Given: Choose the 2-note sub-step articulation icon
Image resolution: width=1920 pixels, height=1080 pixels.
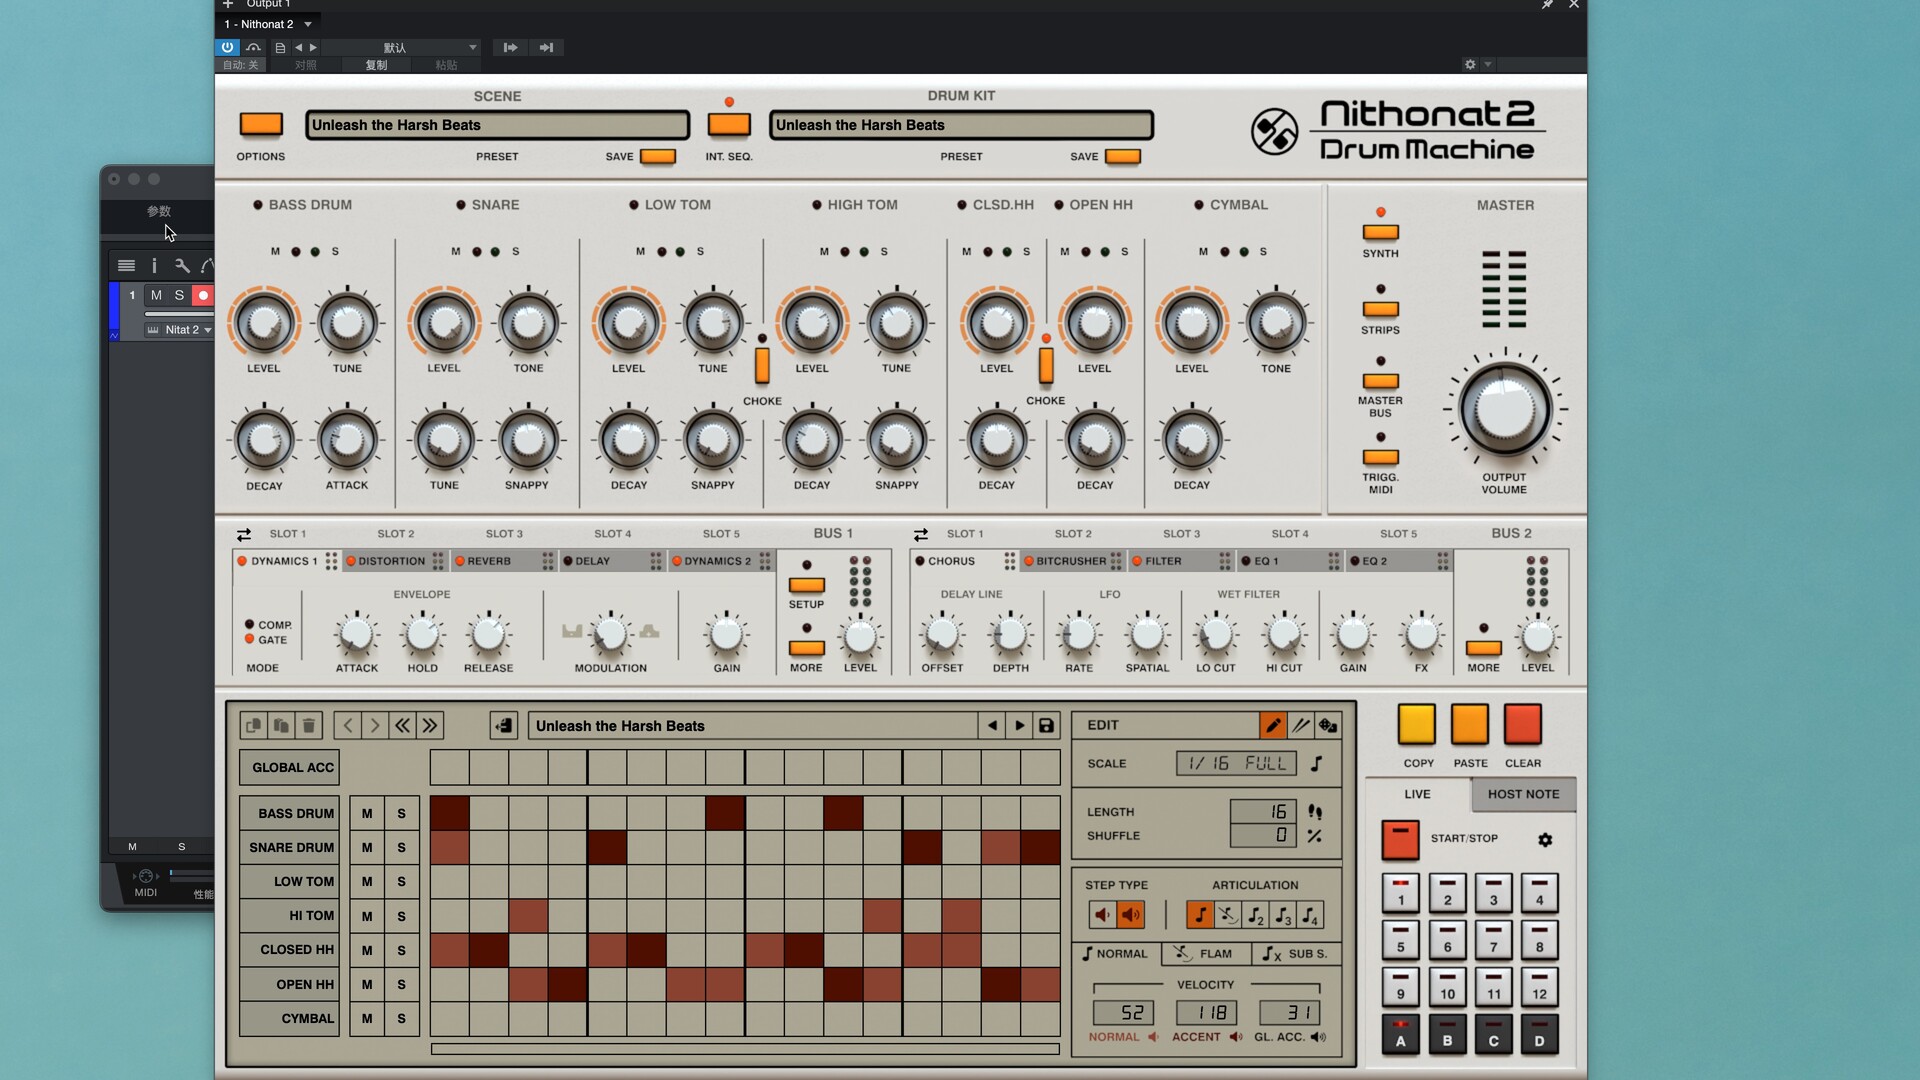Looking at the screenshot, I should click(x=1255, y=915).
